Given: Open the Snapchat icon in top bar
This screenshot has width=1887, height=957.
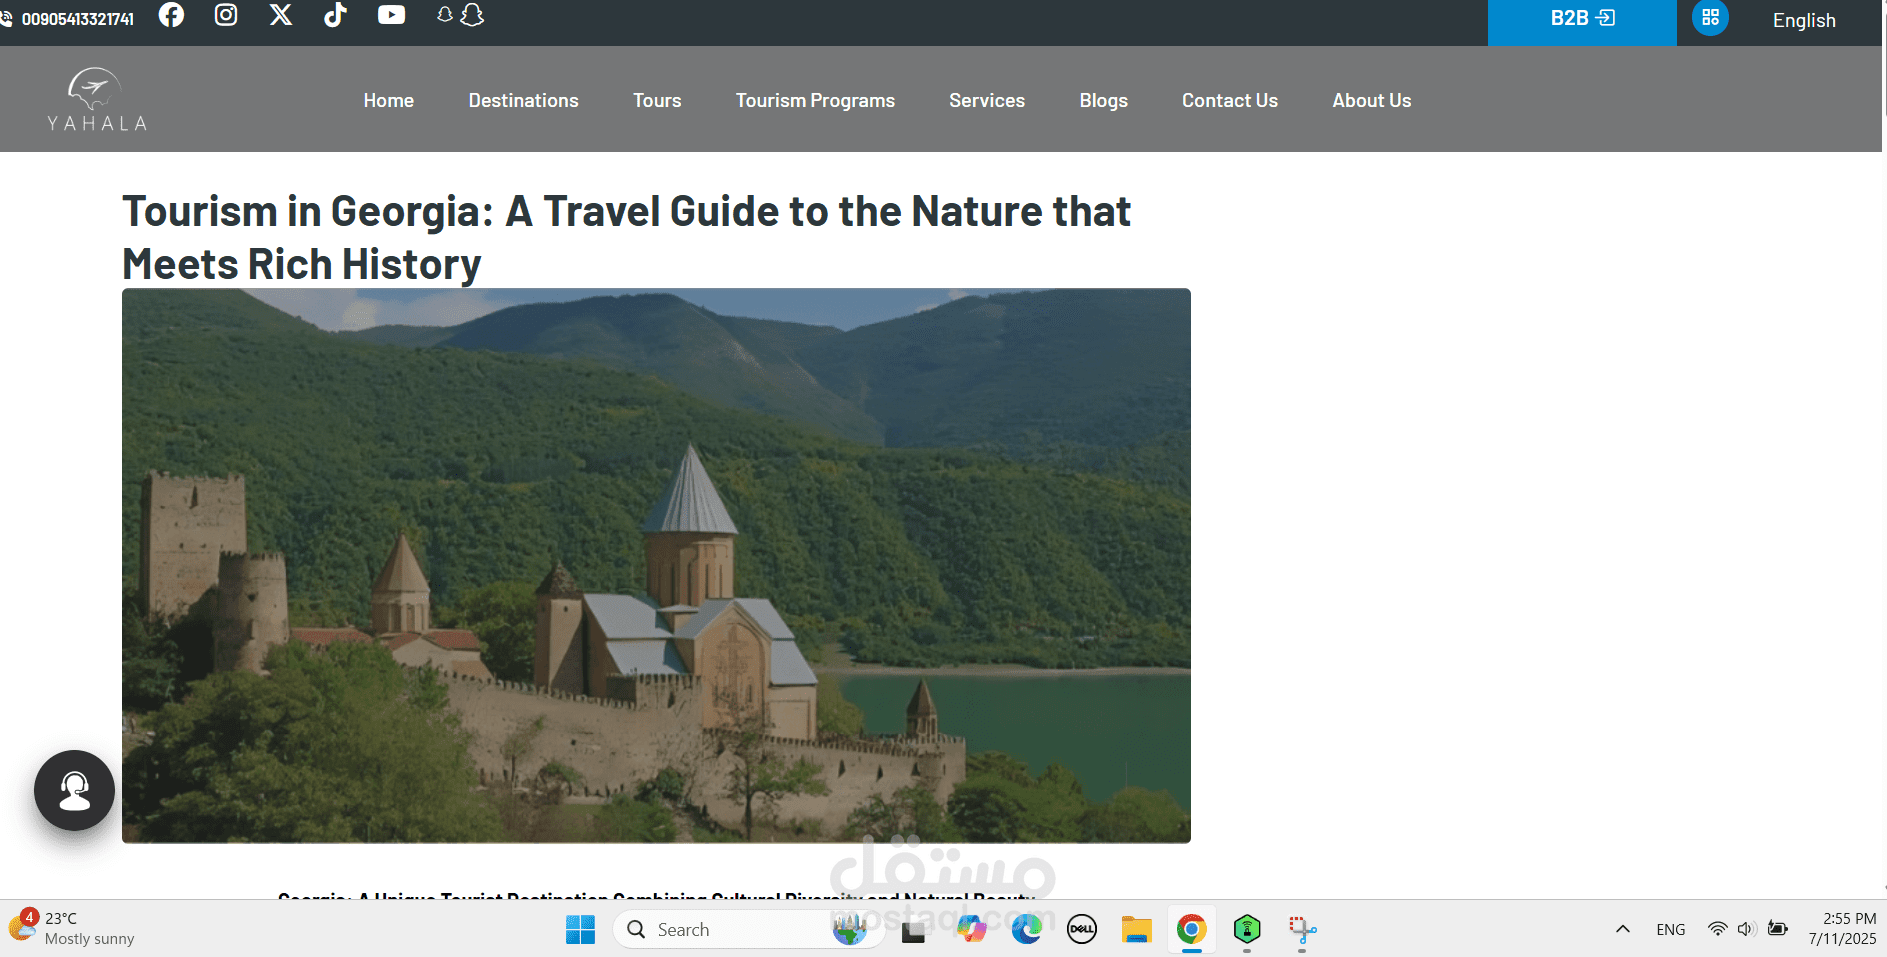Looking at the screenshot, I should [461, 15].
